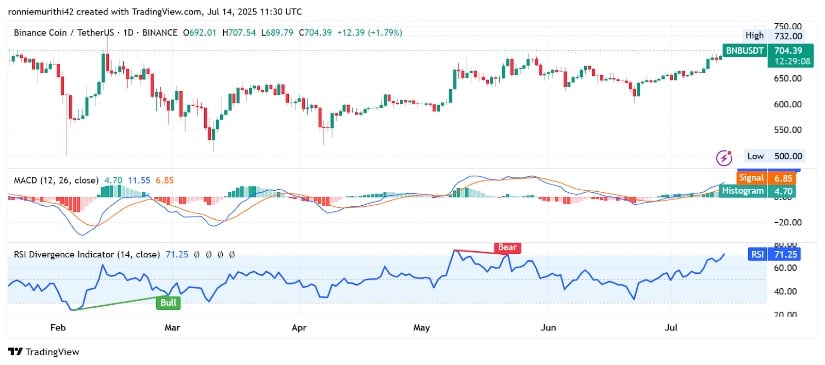Click the 750.00 price axis value

tap(788, 26)
